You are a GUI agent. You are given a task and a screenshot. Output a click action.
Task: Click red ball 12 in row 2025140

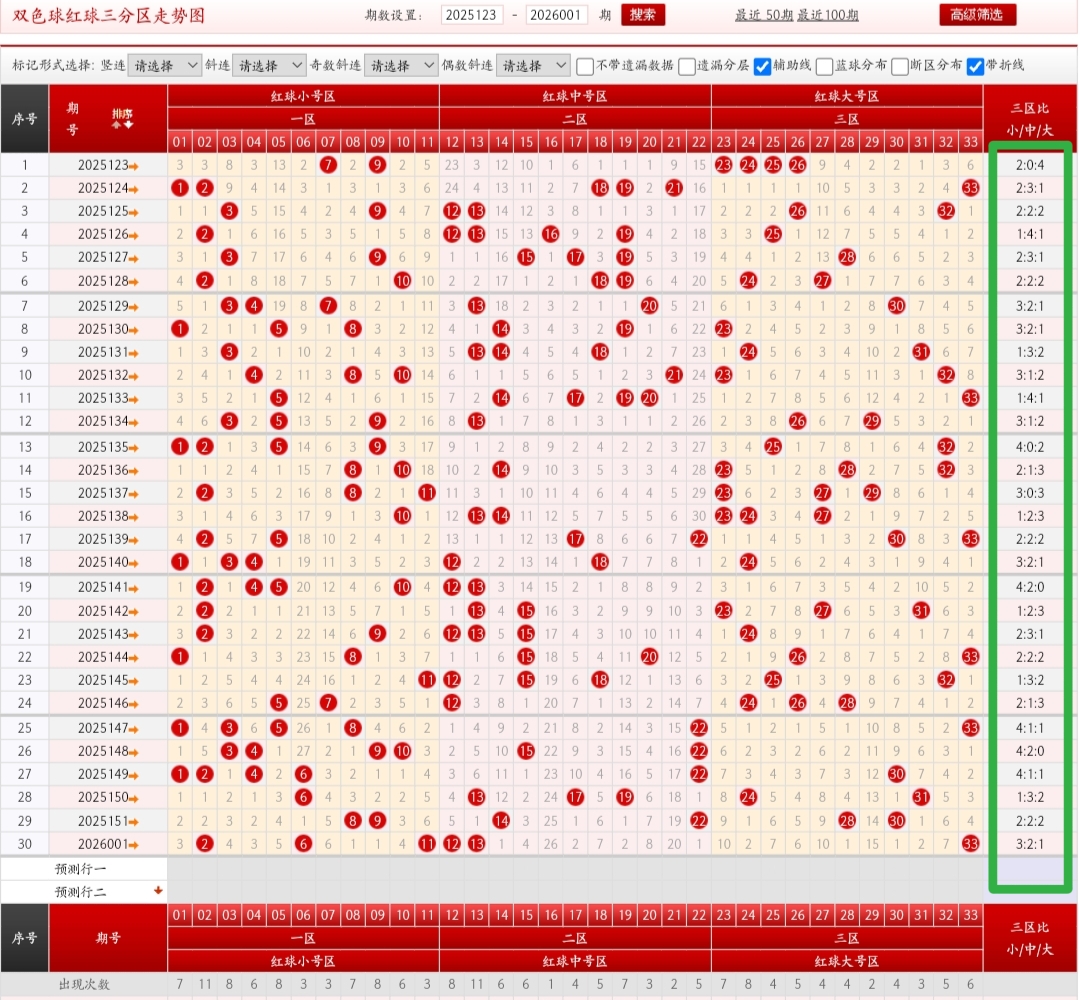[451, 562]
